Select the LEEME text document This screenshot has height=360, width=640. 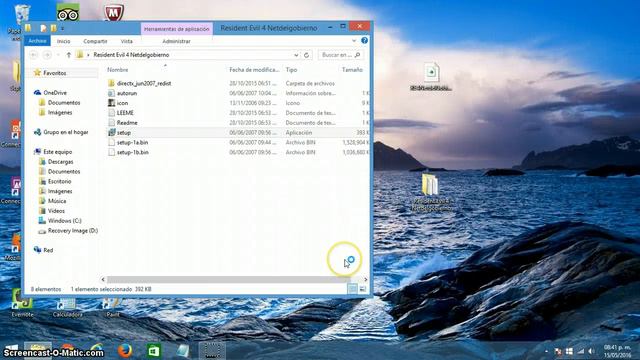click(x=125, y=113)
